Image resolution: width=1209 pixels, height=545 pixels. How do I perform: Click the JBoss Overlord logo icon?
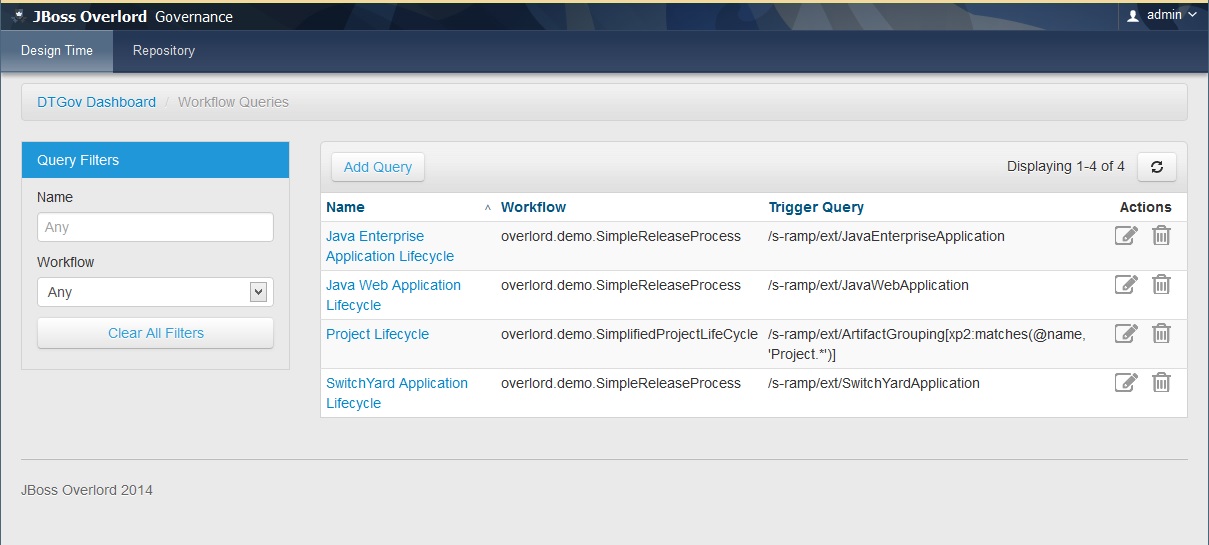pyautogui.click(x=18, y=16)
